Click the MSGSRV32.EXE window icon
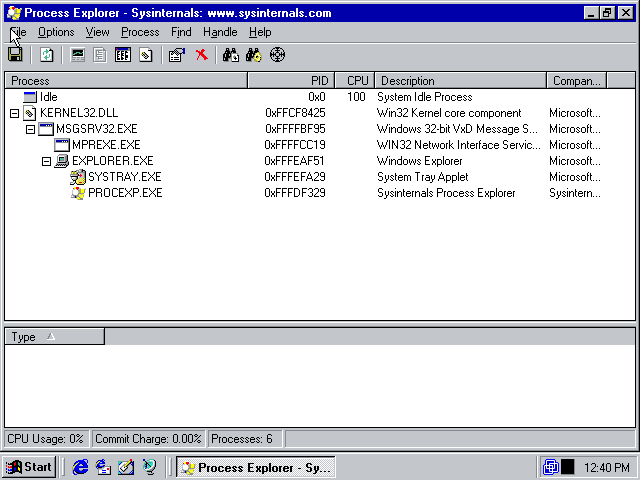Screen dimensions: 640x480 tap(46, 129)
